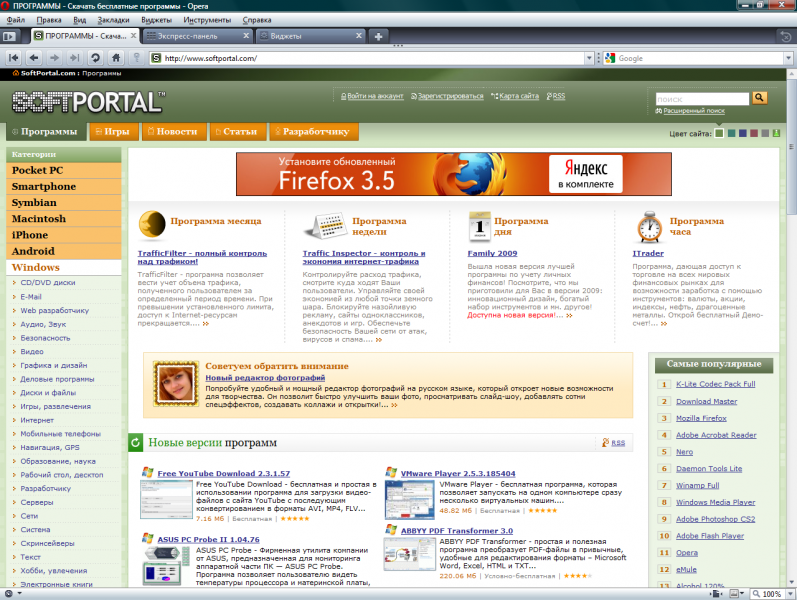The image size is (797, 600).
Task: Select the teal site color swatch
Action: 731,133
